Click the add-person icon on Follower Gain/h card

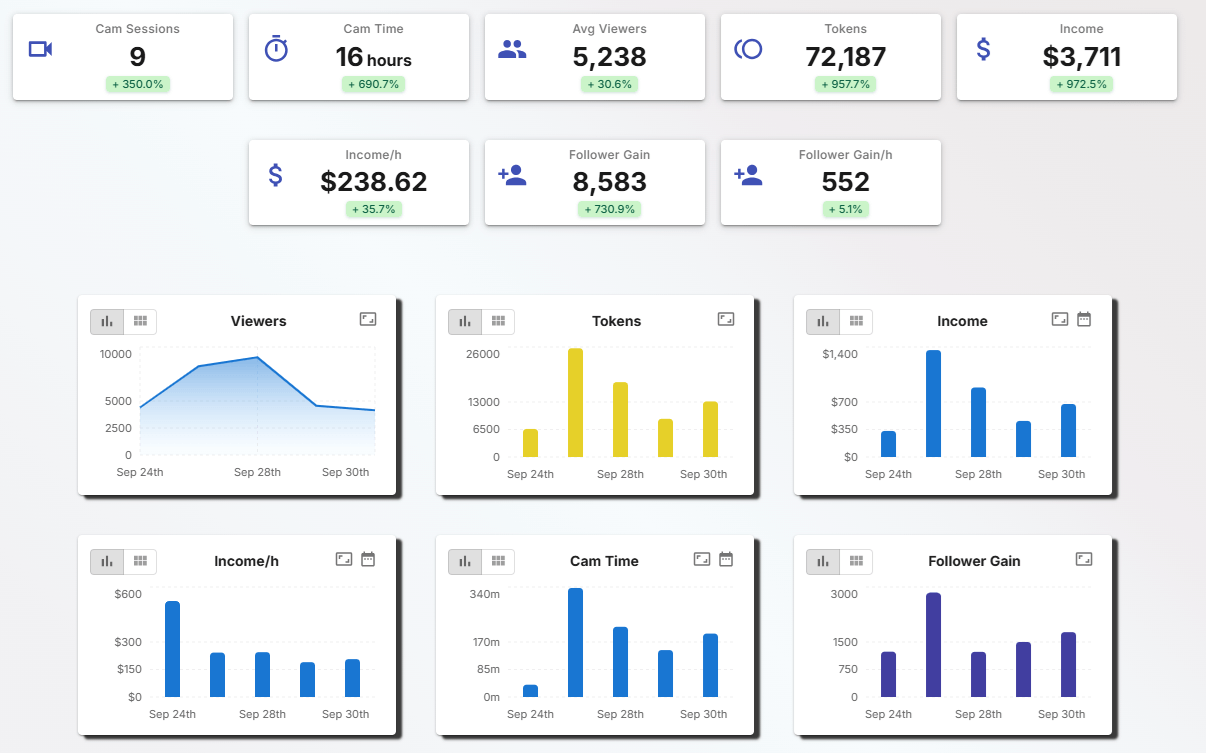(x=748, y=175)
